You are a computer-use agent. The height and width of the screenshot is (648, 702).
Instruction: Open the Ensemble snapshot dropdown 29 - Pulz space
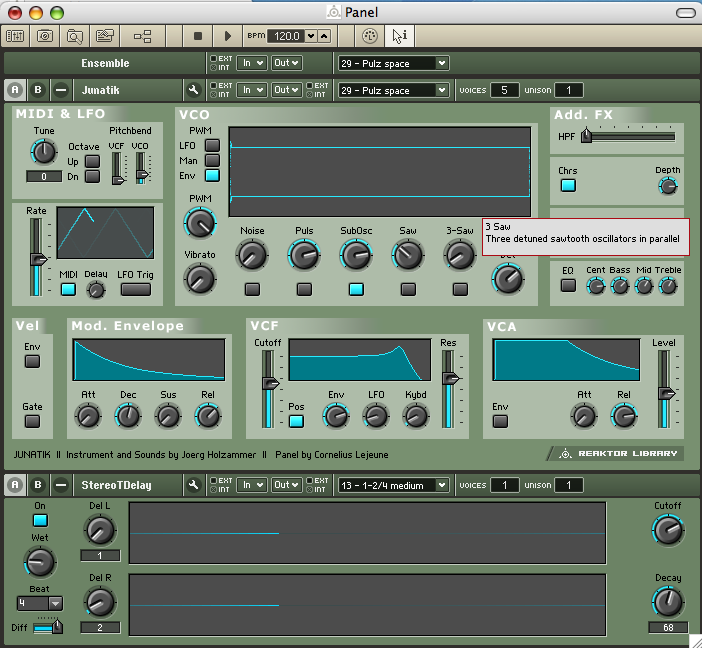click(393, 63)
